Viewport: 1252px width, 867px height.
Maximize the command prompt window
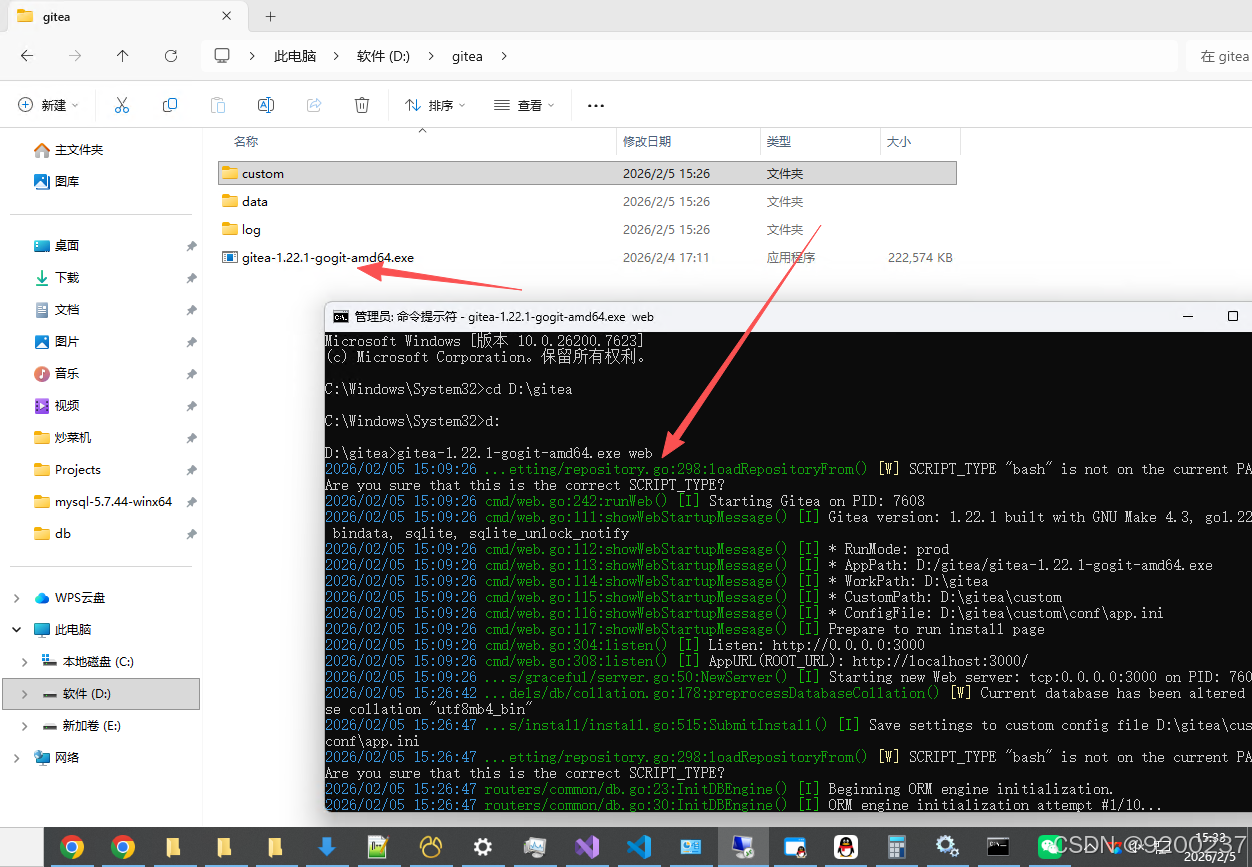point(1233,316)
